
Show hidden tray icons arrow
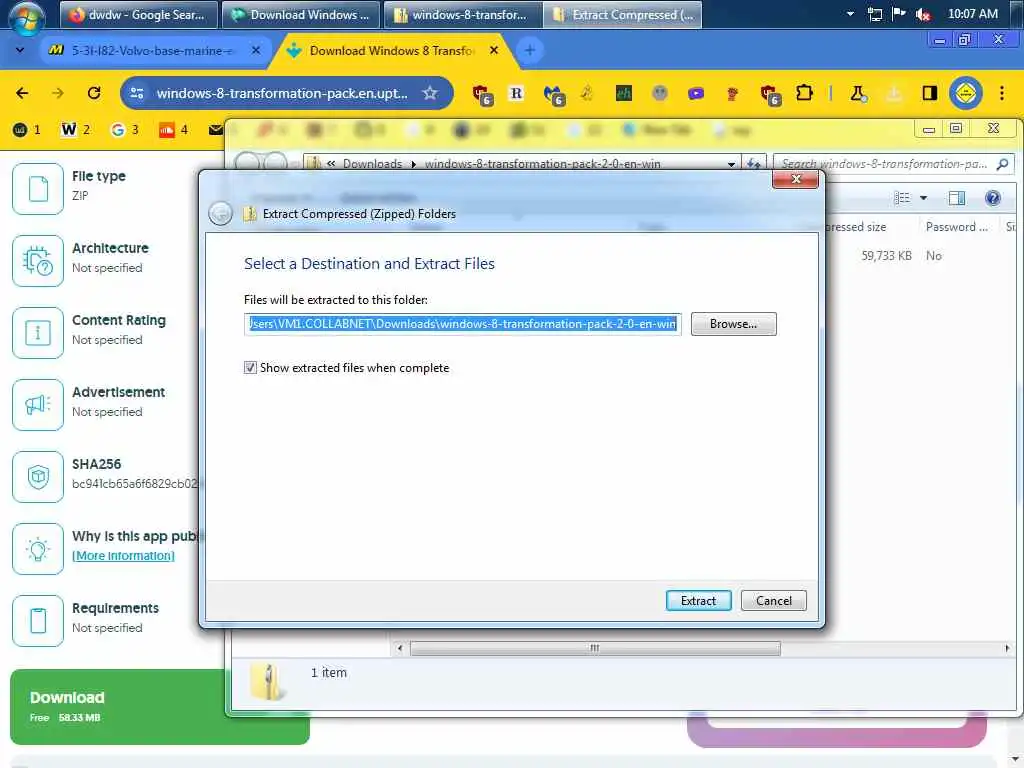(x=850, y=14)
